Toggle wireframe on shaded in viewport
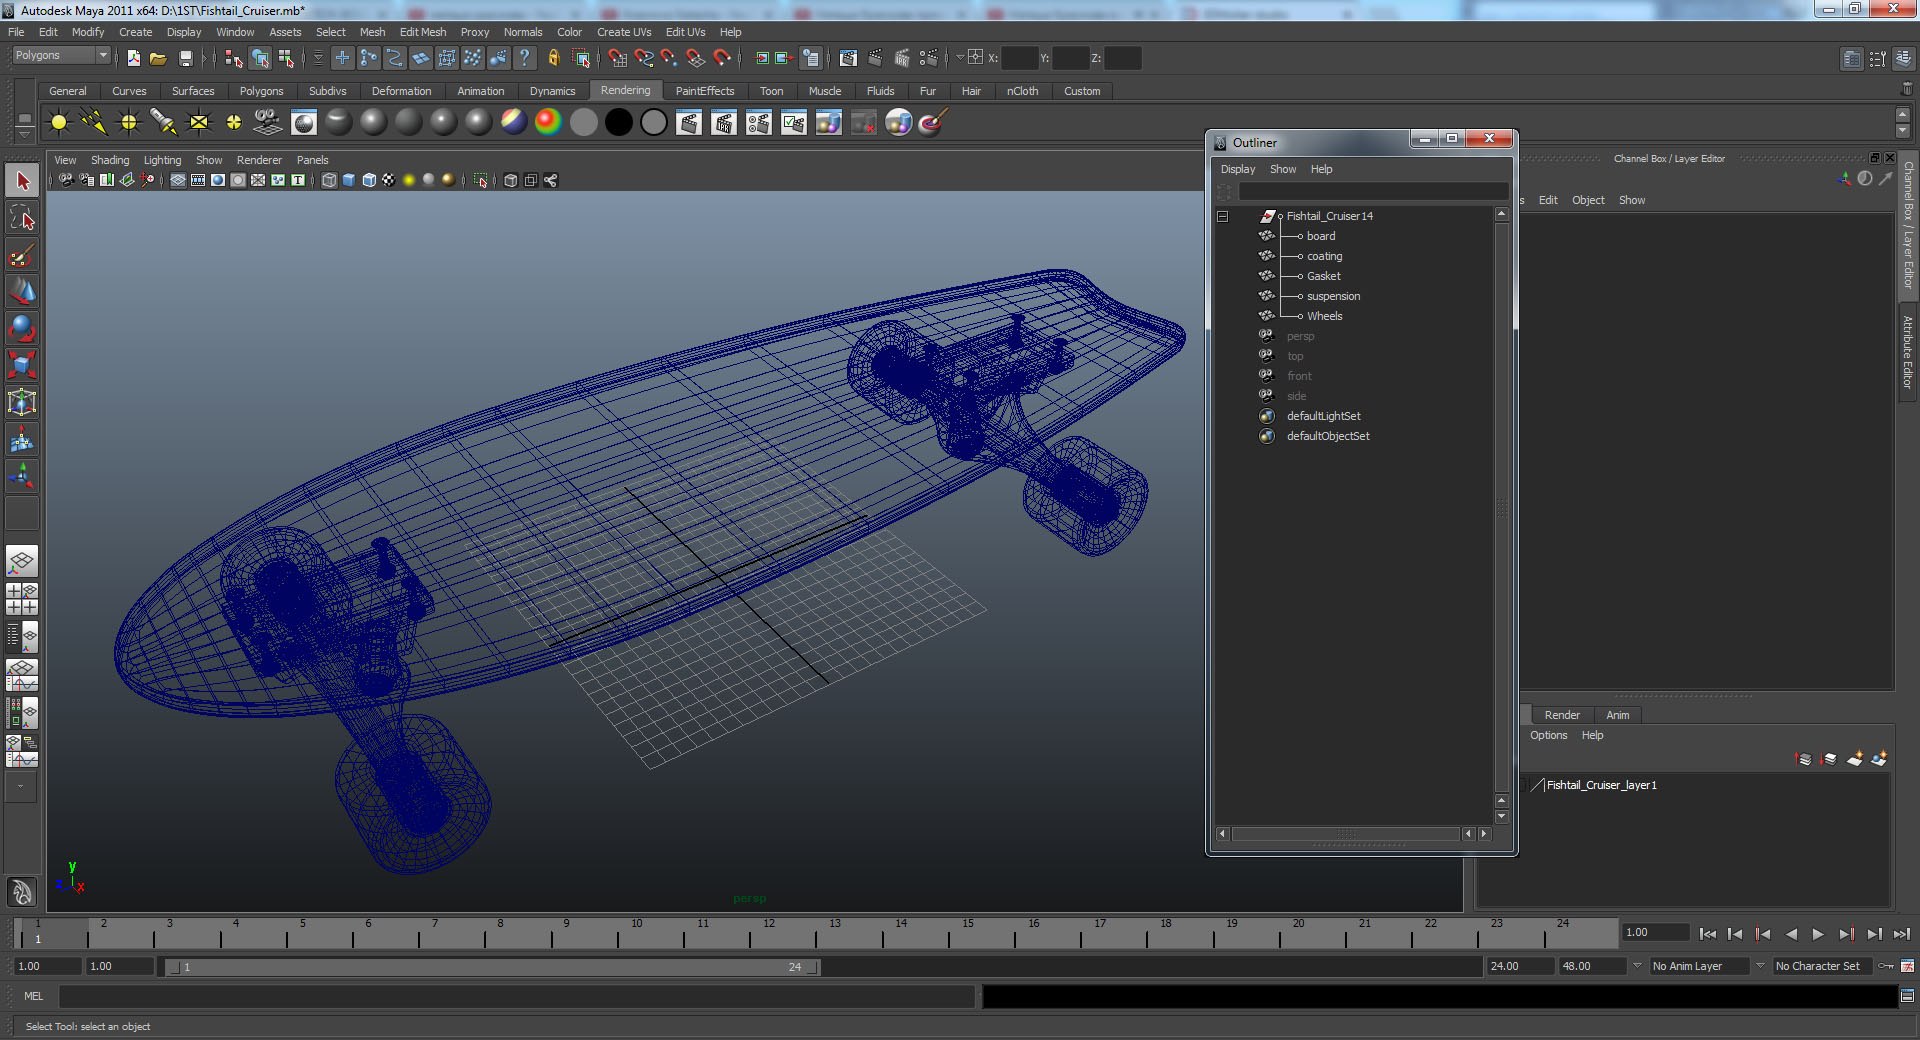Screen dimensions: 1920x1040 point(369,180)
